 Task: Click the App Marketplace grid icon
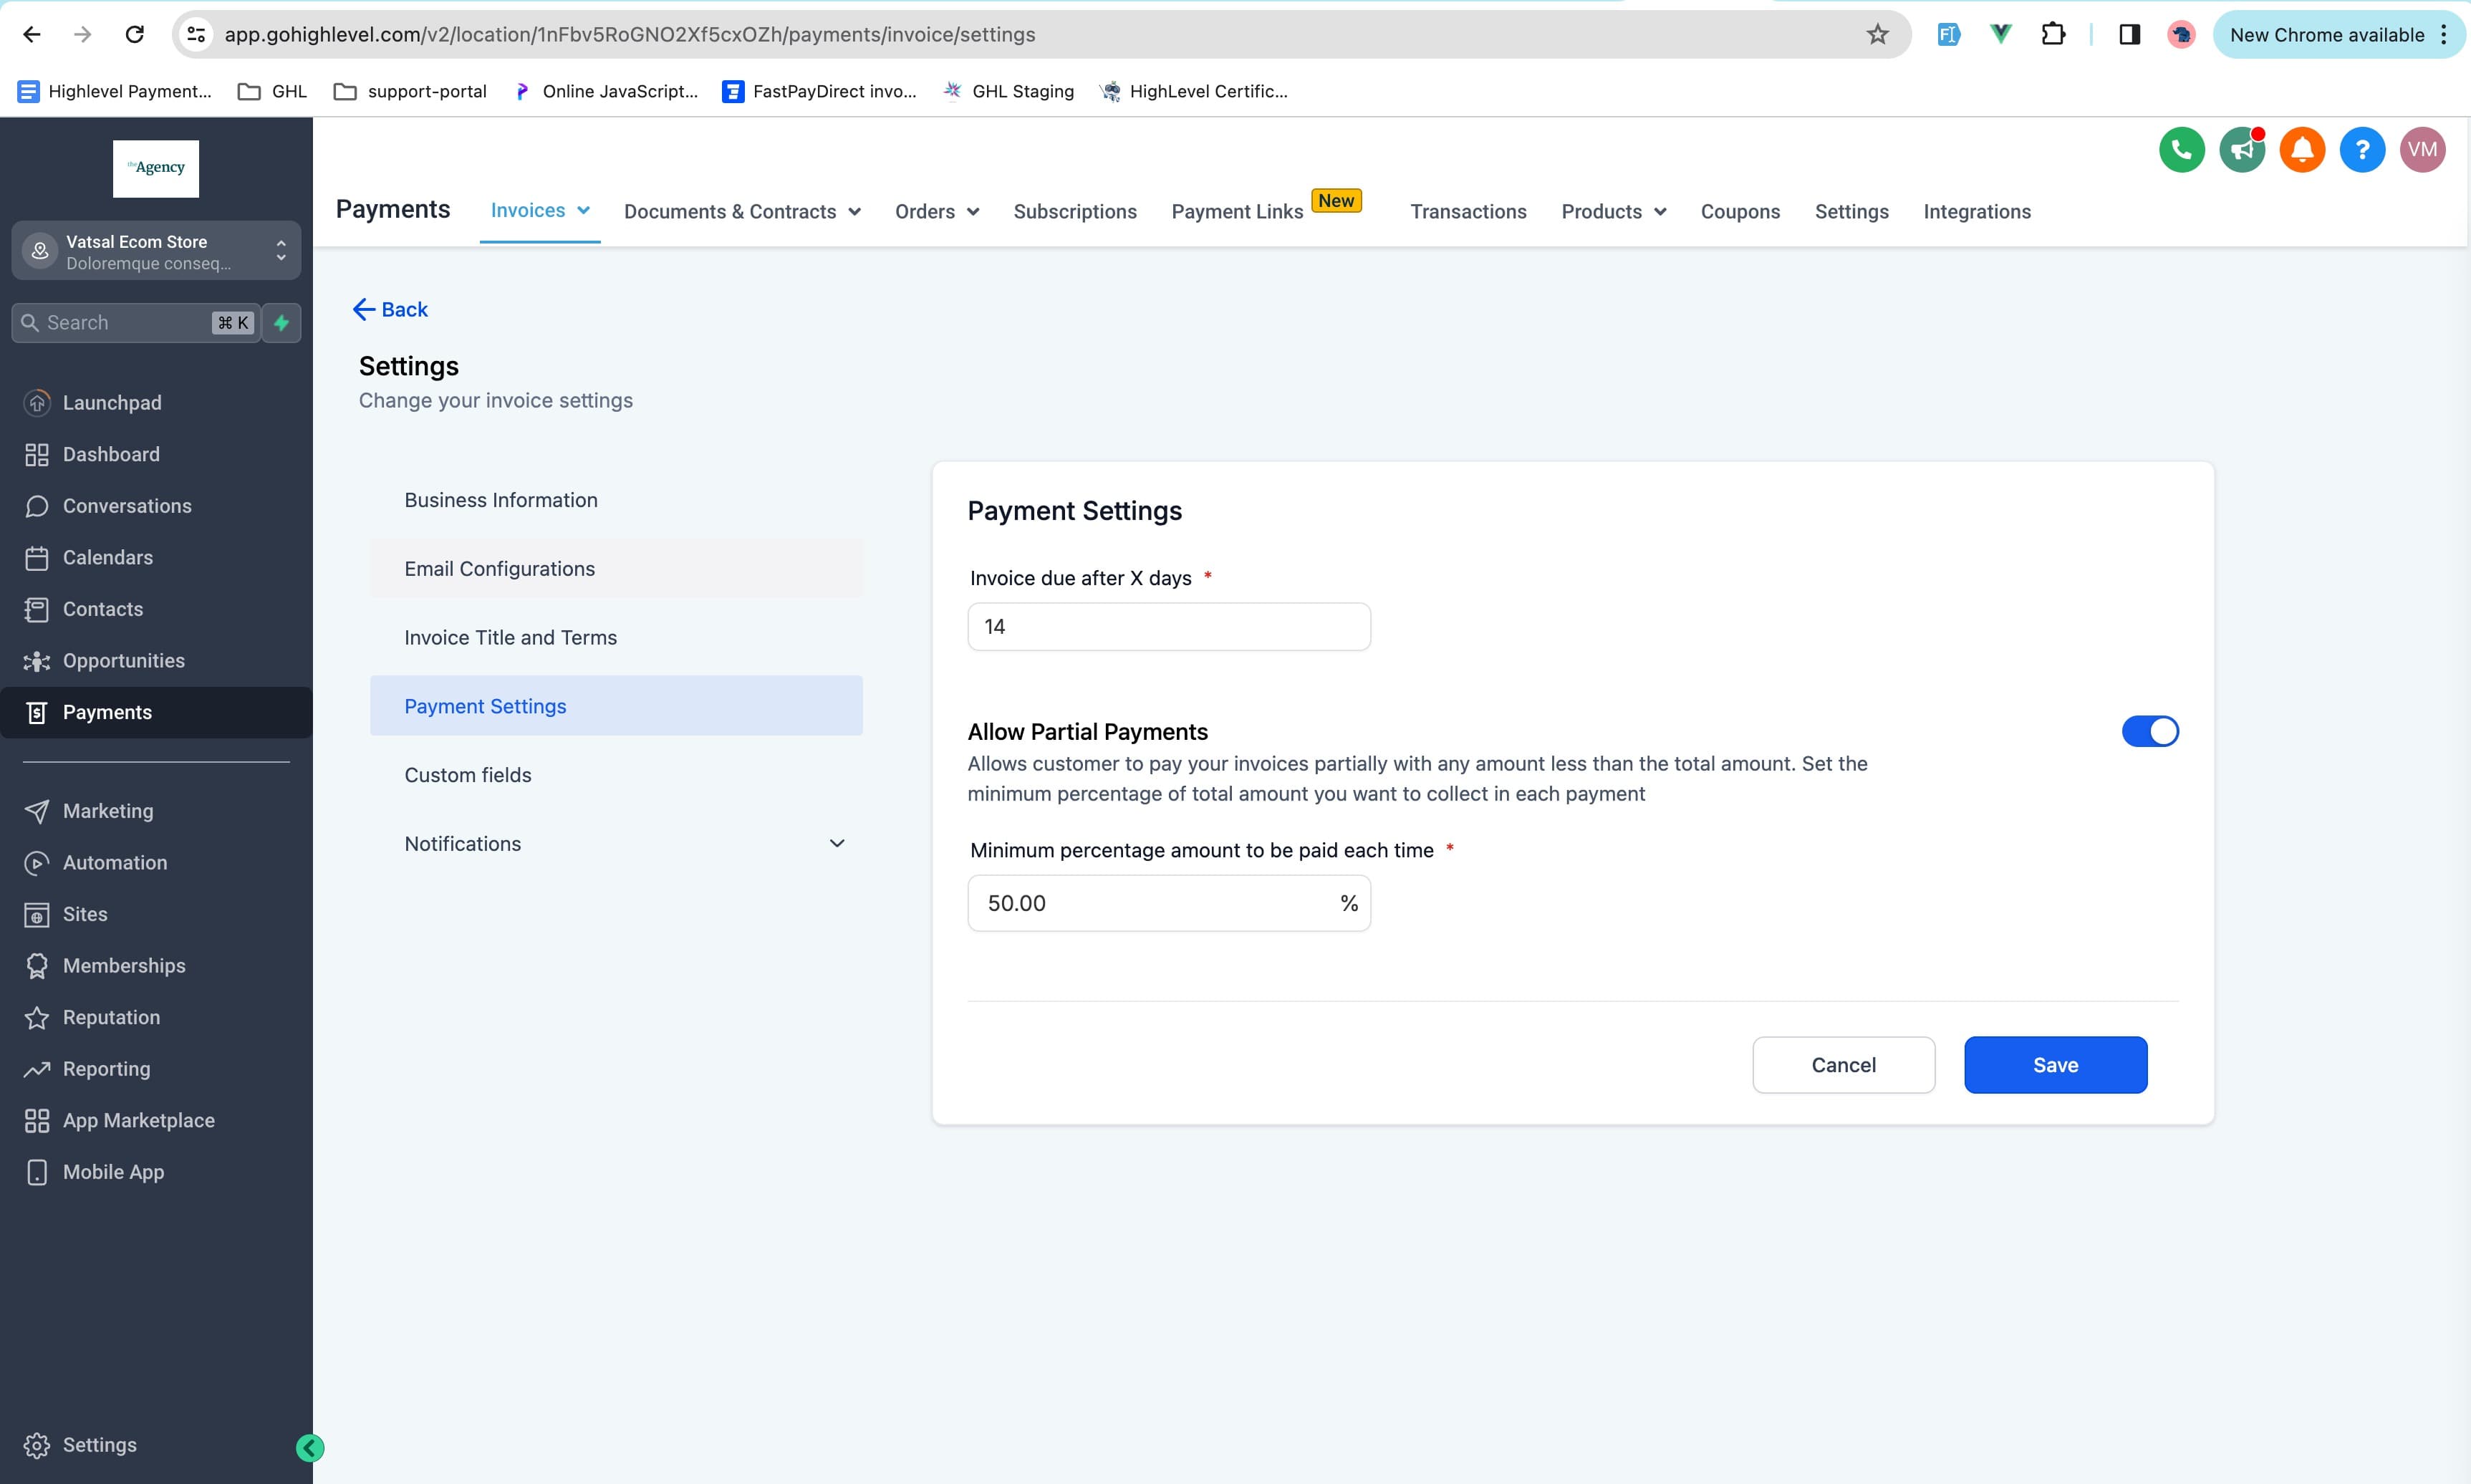tap(37, 1121)
